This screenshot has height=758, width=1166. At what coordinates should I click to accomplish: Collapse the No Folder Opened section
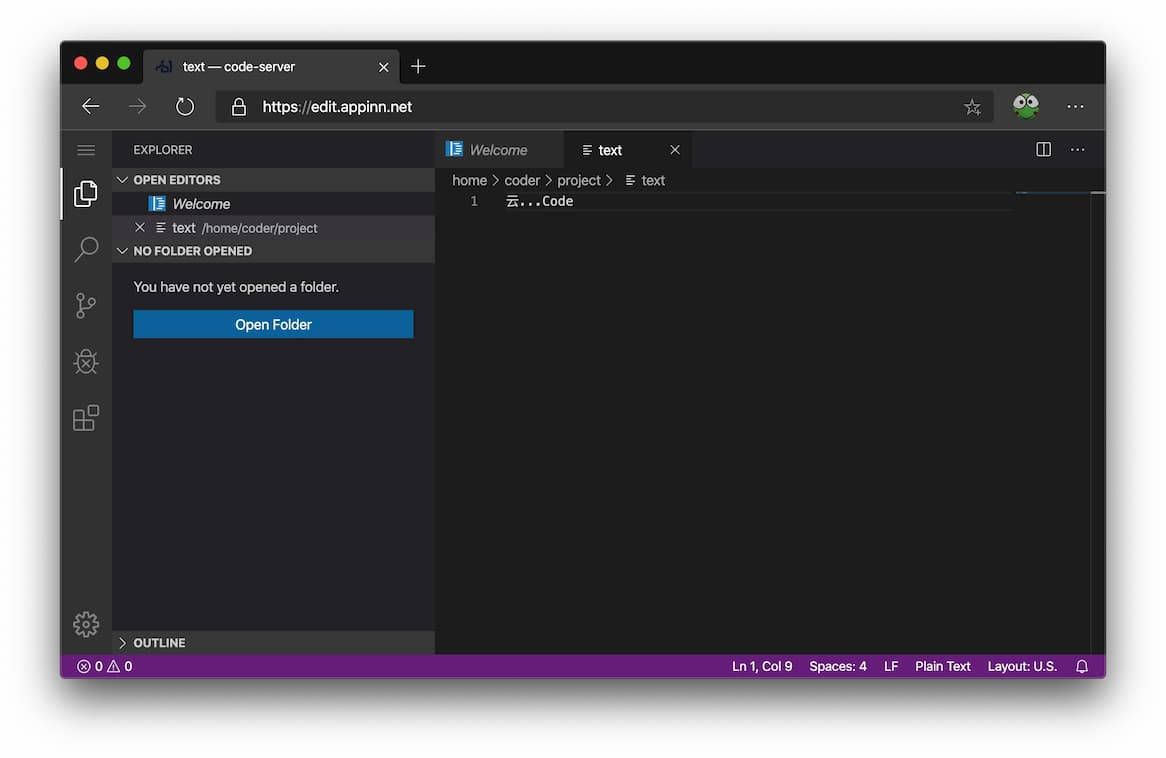point(192,251)
